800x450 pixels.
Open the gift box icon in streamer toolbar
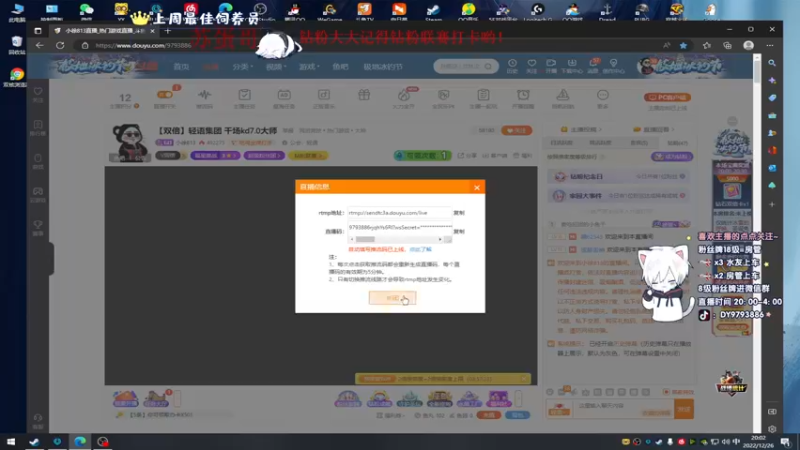364,95
